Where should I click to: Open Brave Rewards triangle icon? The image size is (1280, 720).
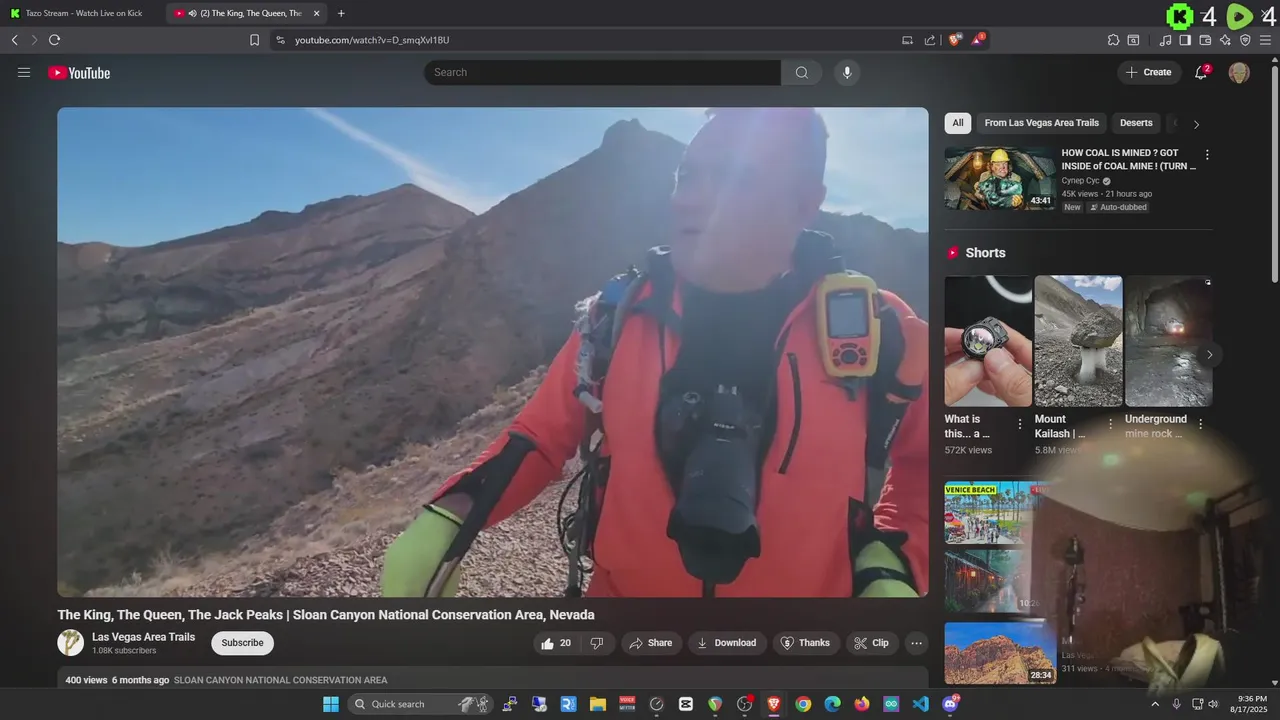tap(978, 40)
